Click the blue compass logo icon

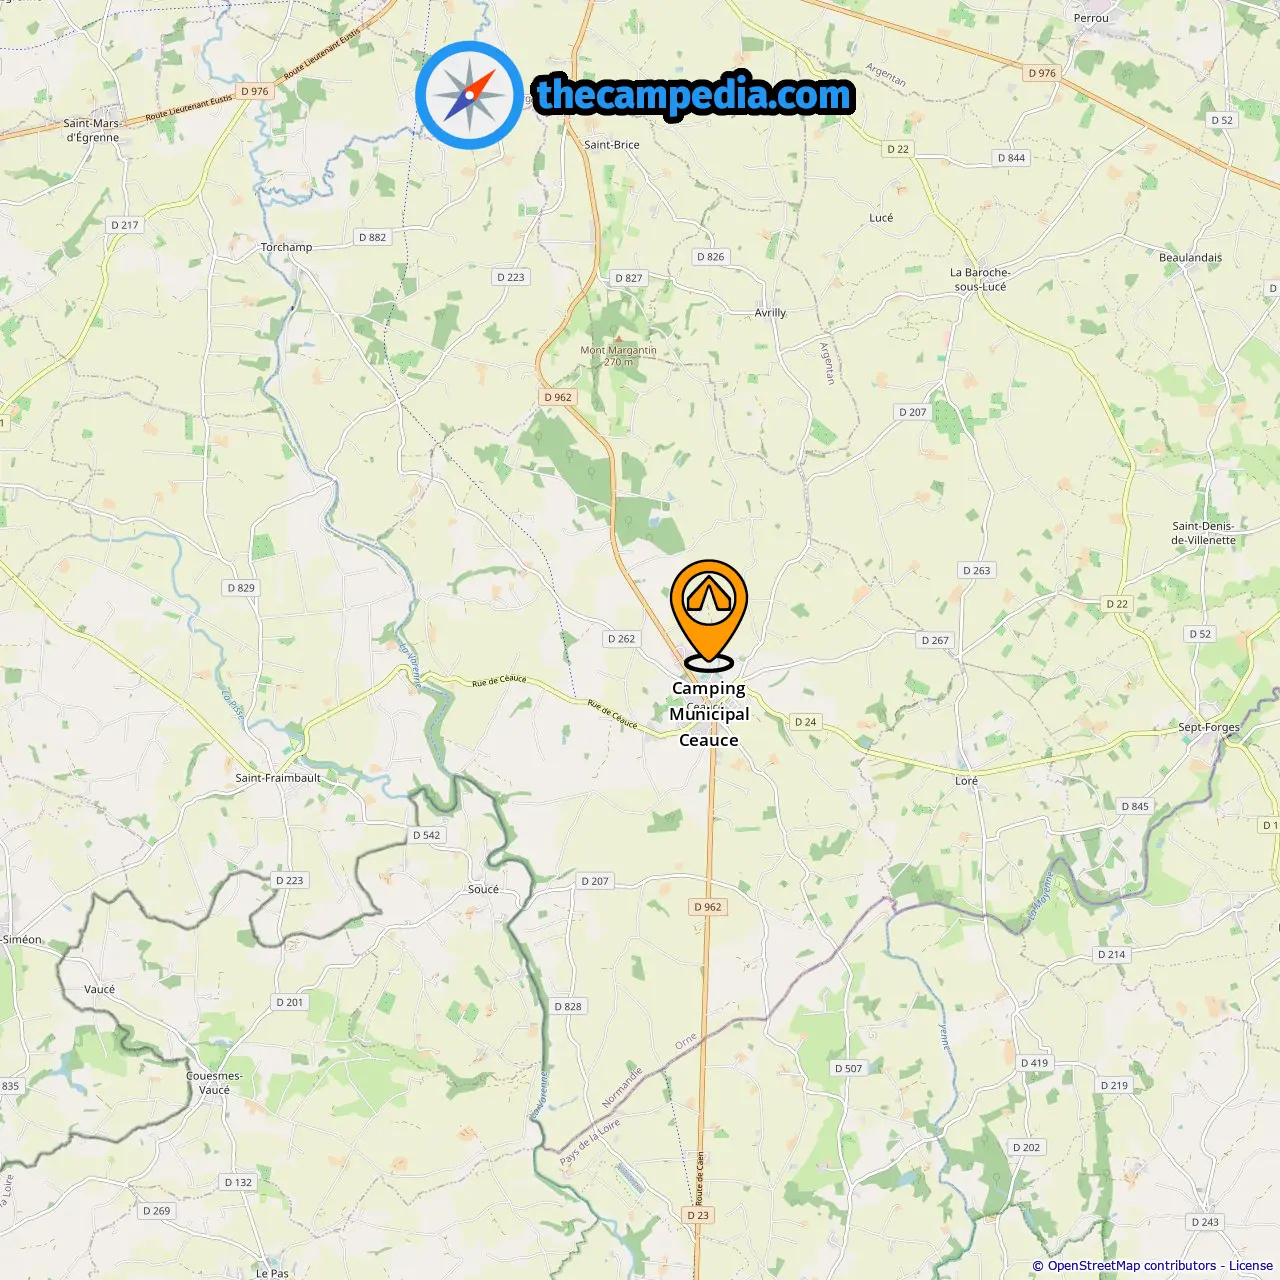[469, 95]
